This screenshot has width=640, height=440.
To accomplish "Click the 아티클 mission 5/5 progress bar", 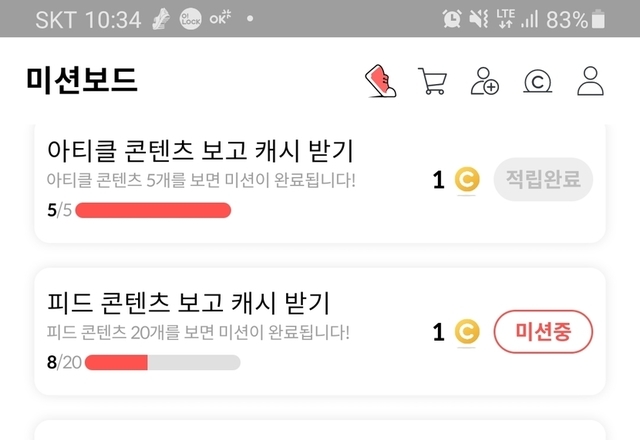I will pos(153,210).
